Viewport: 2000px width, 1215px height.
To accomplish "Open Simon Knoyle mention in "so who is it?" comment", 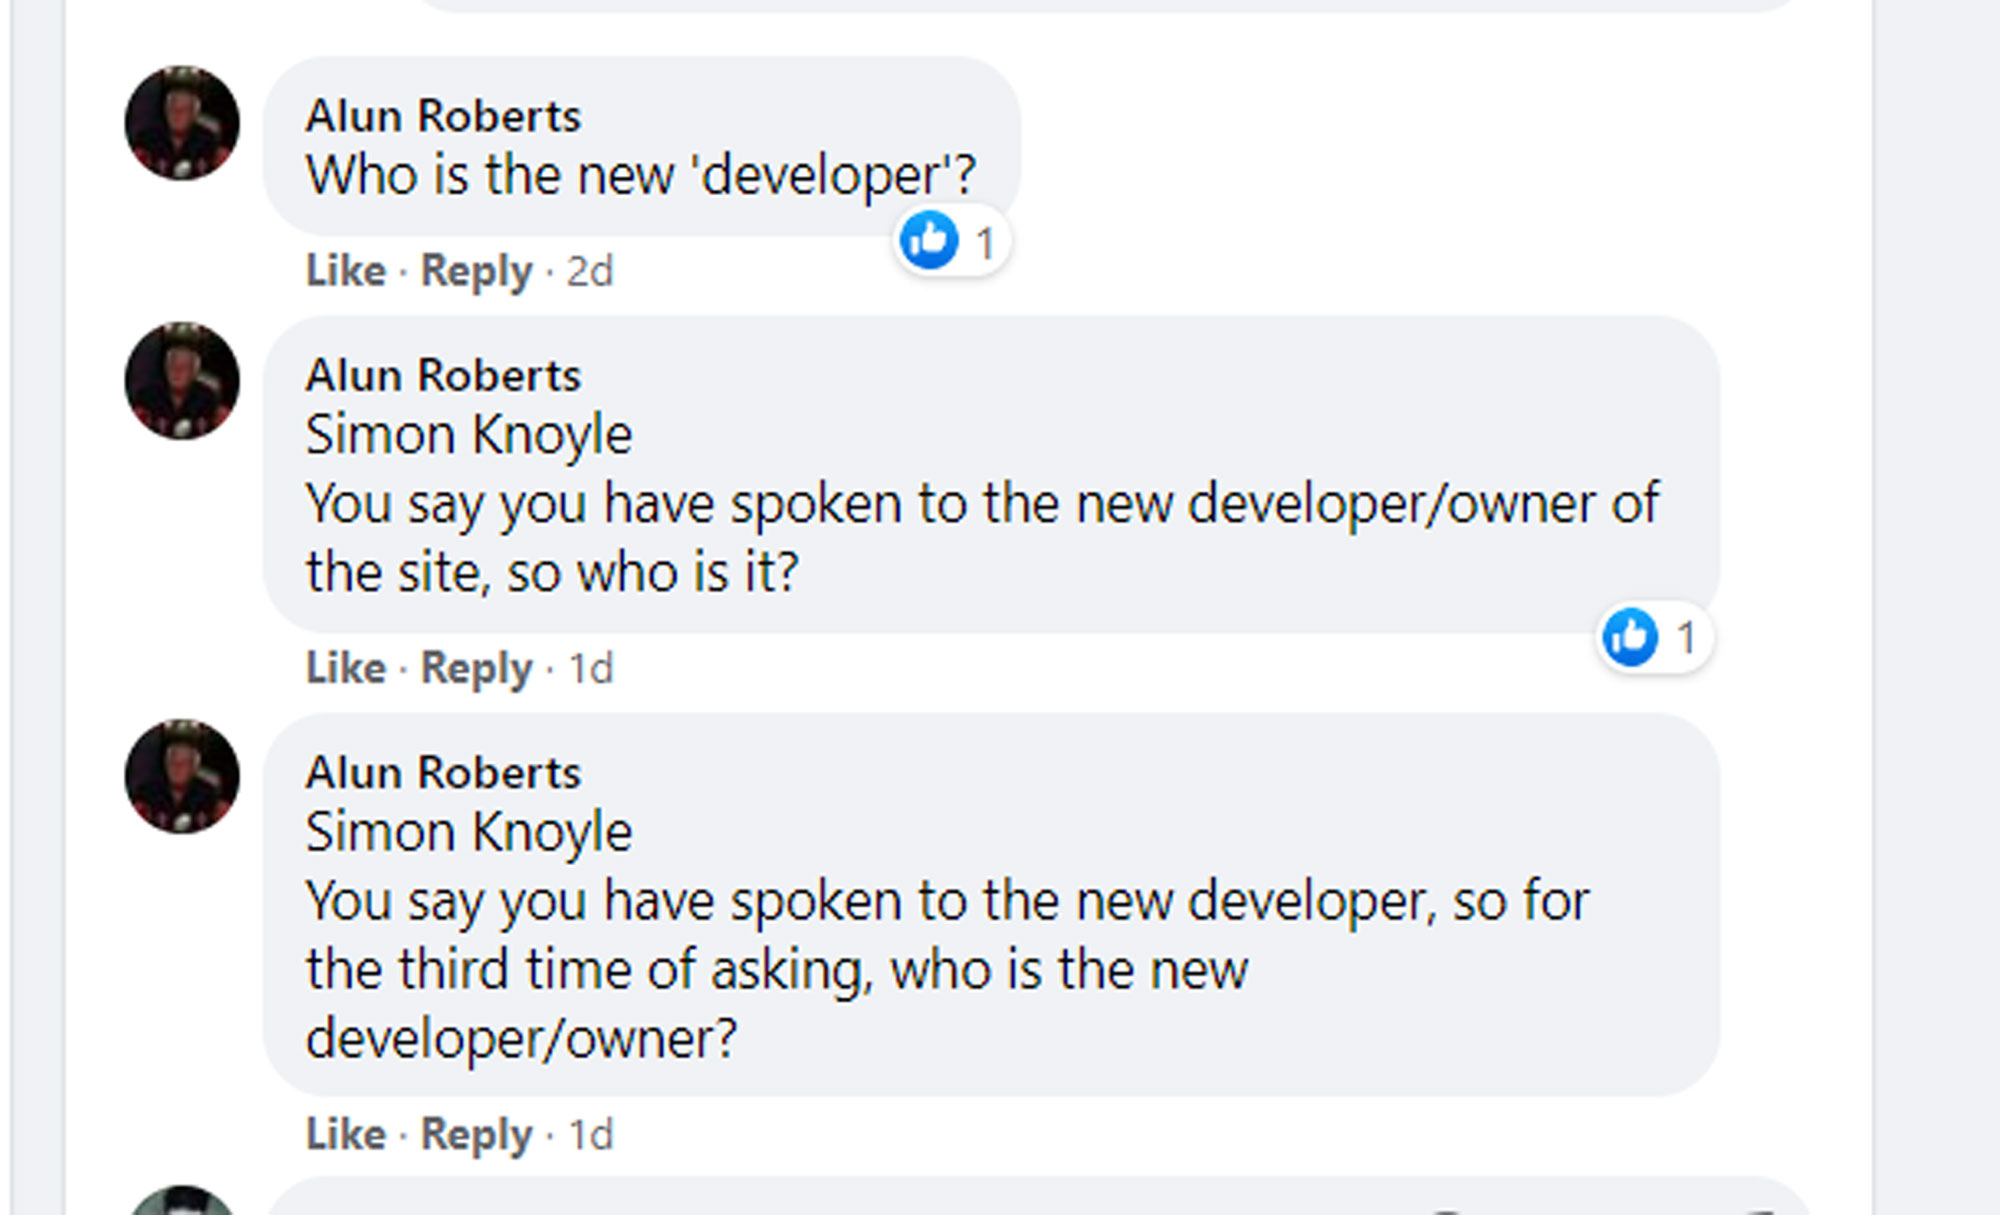I will click(x=469, y=436).
